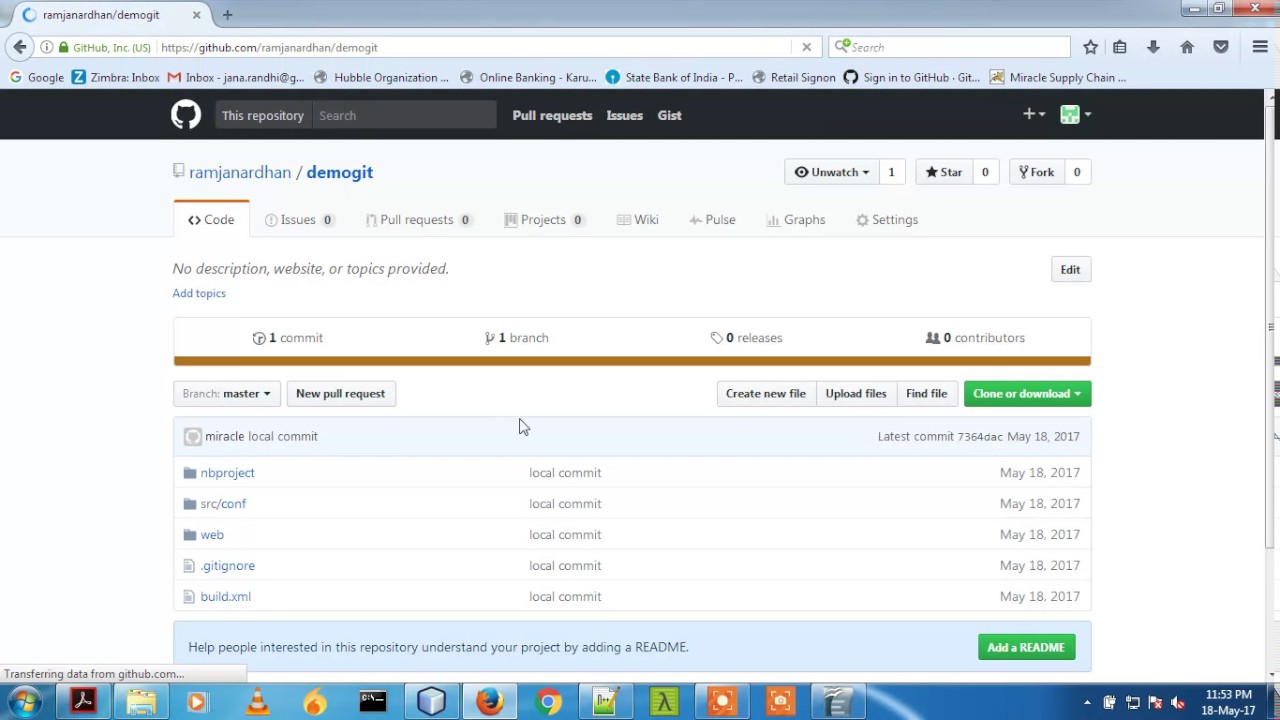
Task: Open Gist in the top header
Action: click(x=669, y=115)
